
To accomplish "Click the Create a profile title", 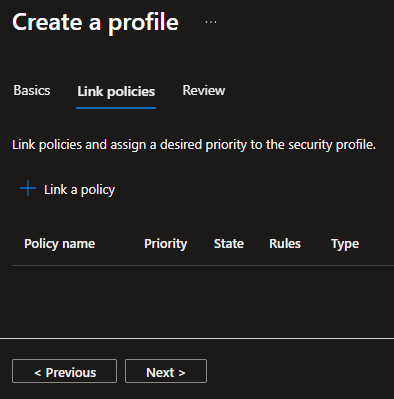I will [95, 22].
